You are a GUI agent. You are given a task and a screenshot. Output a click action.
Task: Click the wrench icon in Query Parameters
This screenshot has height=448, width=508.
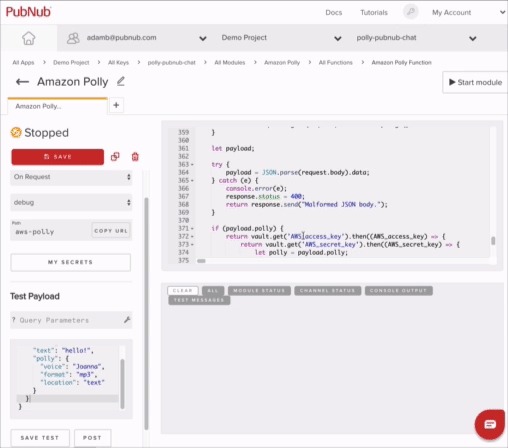127,320
